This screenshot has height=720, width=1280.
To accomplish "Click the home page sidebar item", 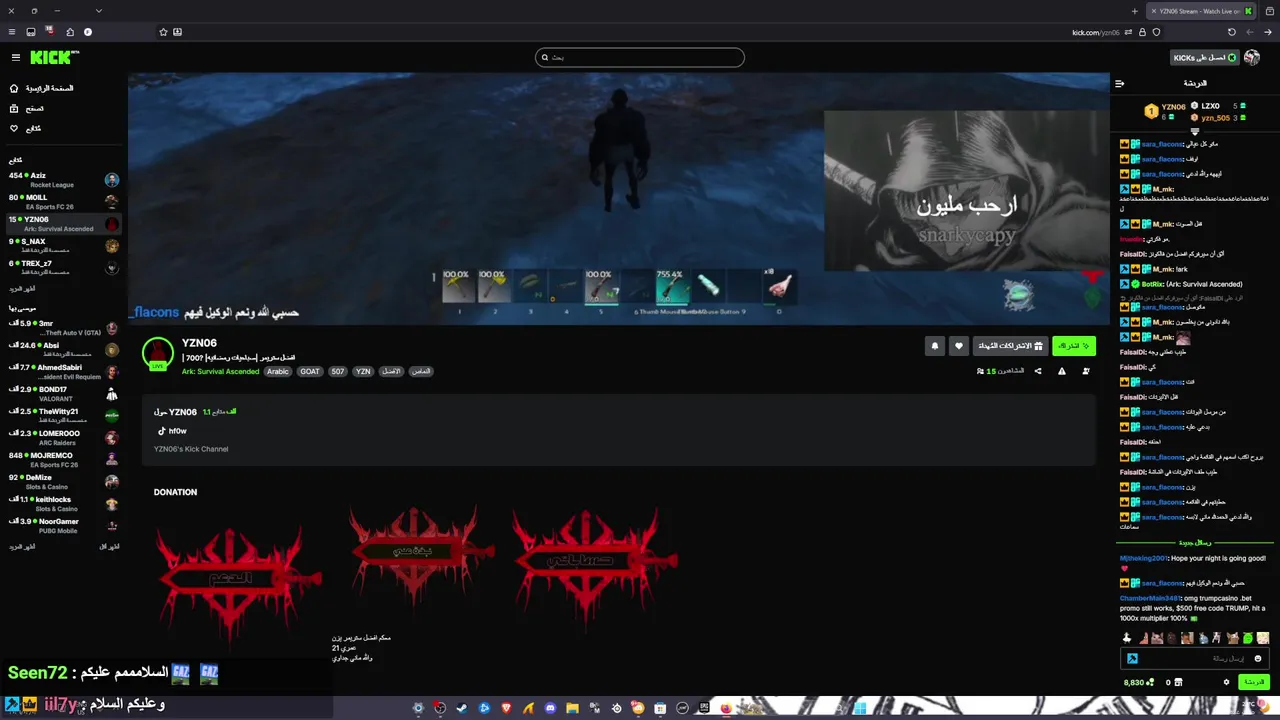I will pos(42,88).
